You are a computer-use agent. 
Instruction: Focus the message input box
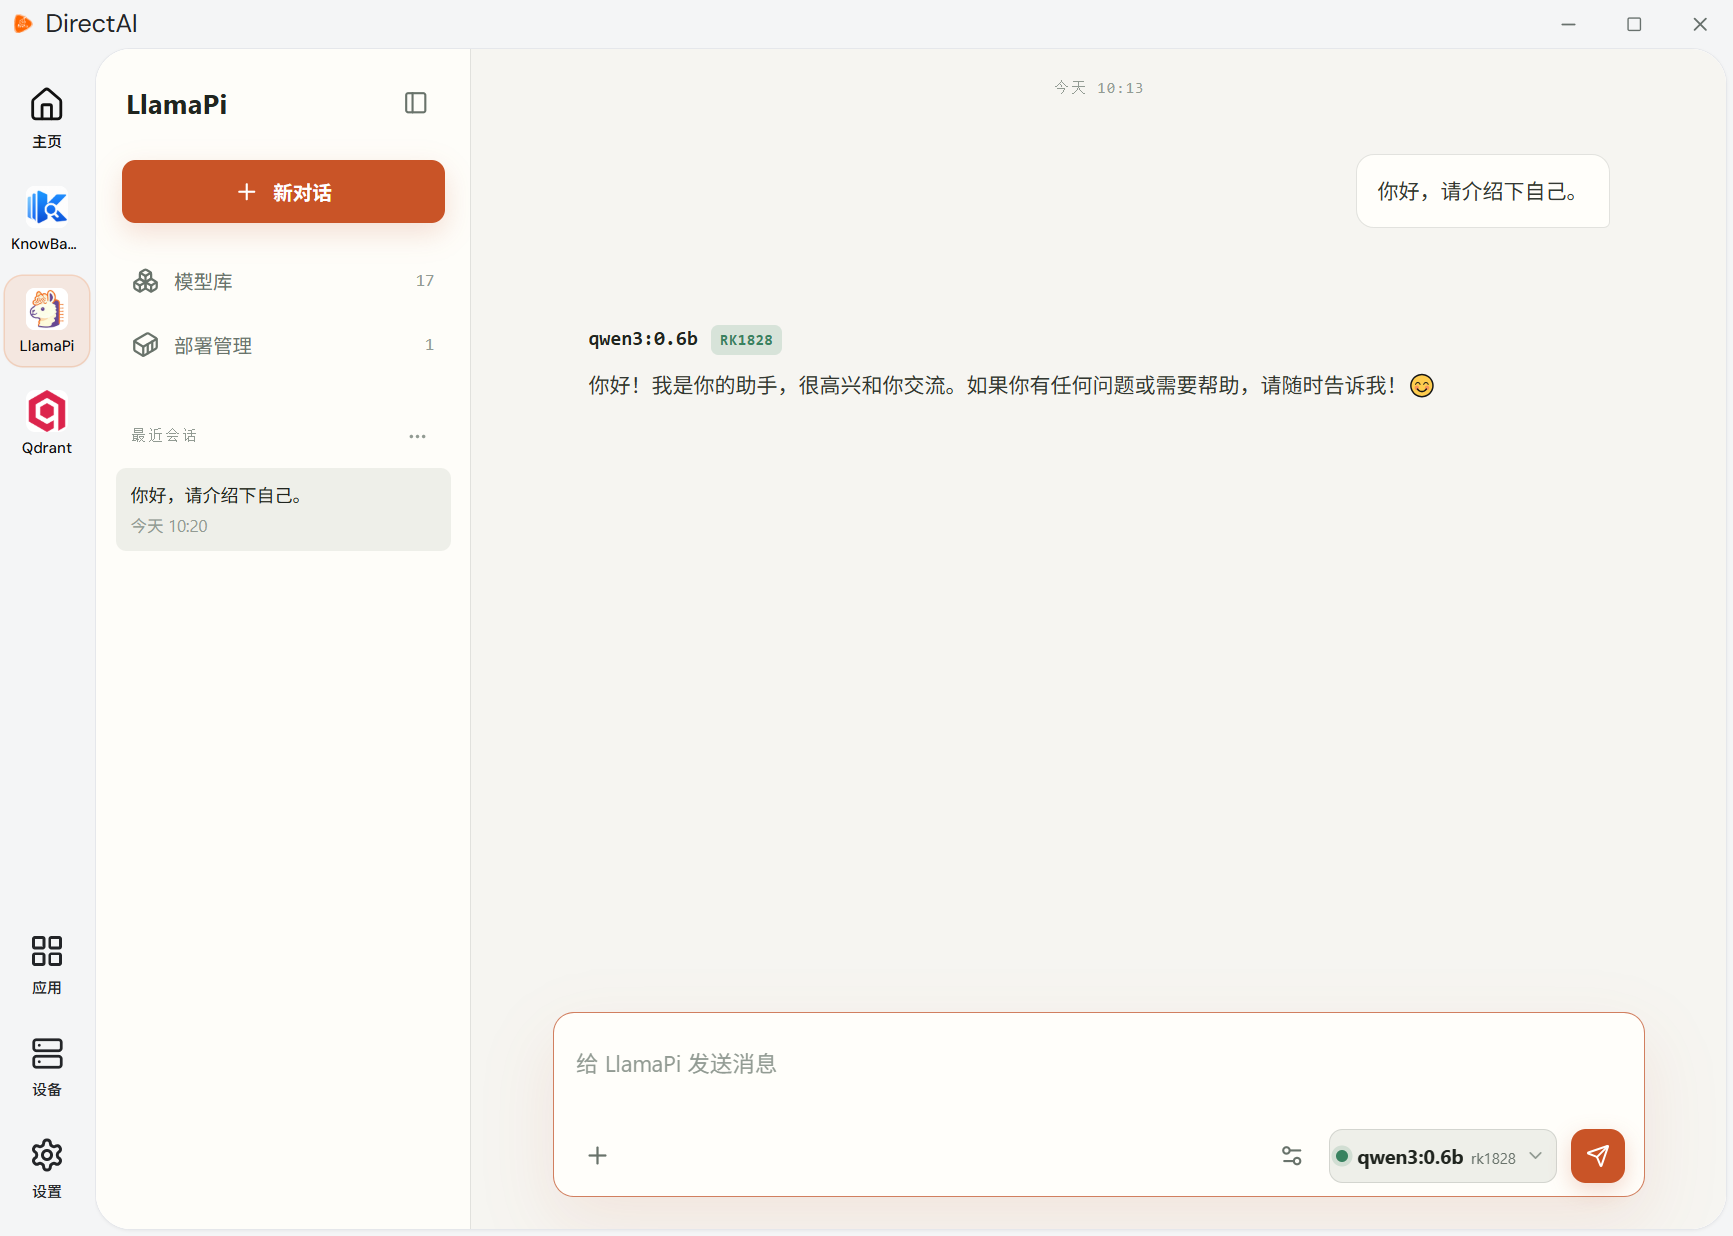(x=1098, y=1064)
